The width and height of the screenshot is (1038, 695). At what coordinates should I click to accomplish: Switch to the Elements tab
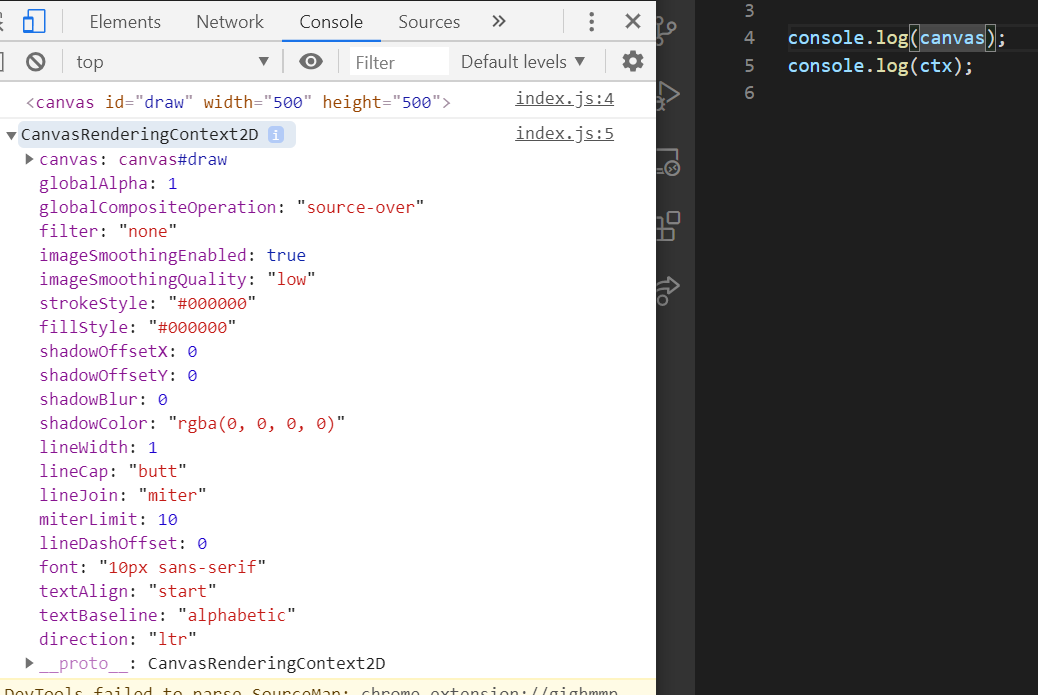point(124,21)
